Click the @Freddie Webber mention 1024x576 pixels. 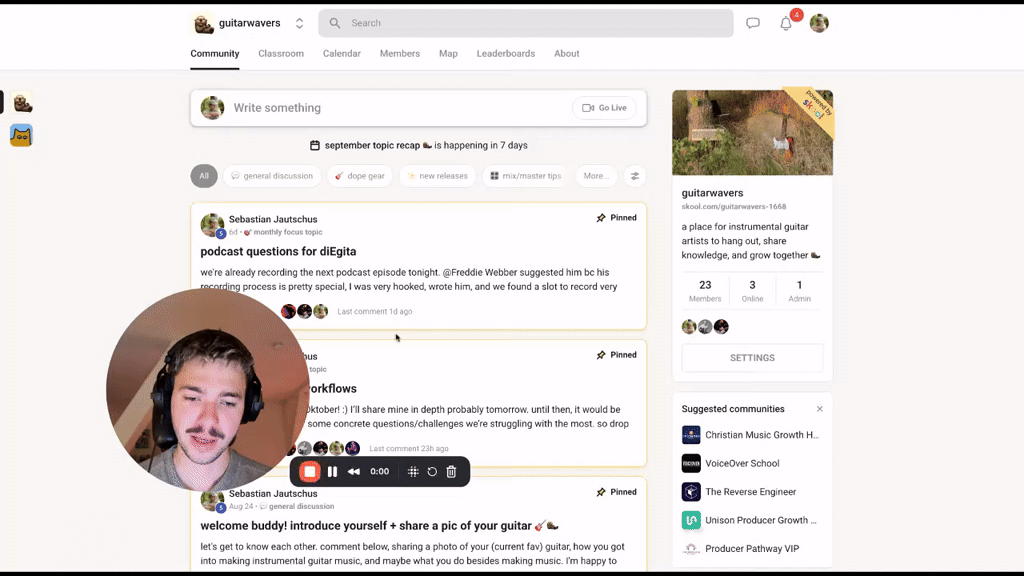pyautogui.click(x=481, y=272)
